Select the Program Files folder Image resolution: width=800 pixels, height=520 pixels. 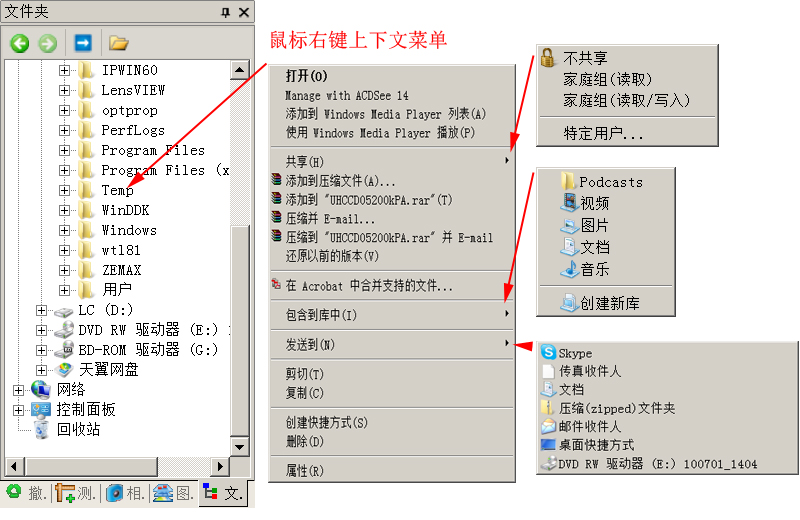click(x=153, y=150)
